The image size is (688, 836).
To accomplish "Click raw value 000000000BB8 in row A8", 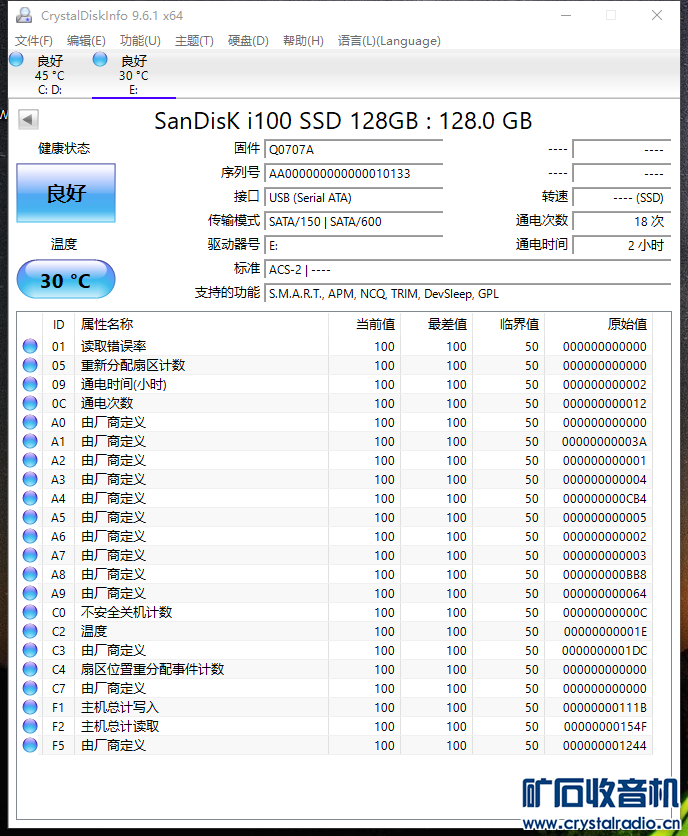I will point(604,575).
